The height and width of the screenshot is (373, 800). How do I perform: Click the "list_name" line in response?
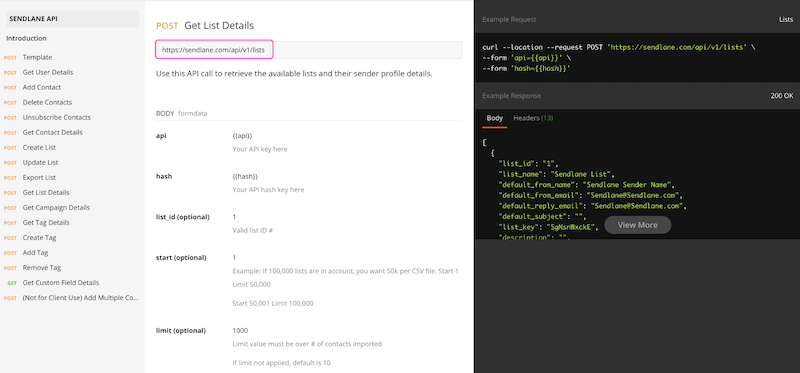[x=558, y=174]
